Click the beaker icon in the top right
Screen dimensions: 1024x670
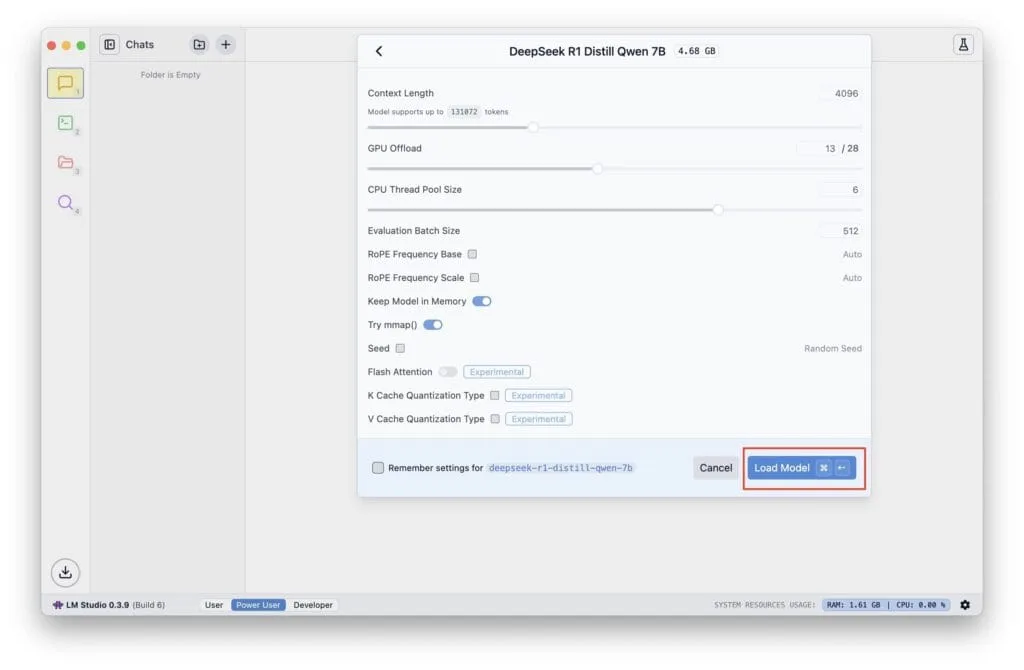pos(962,45)
